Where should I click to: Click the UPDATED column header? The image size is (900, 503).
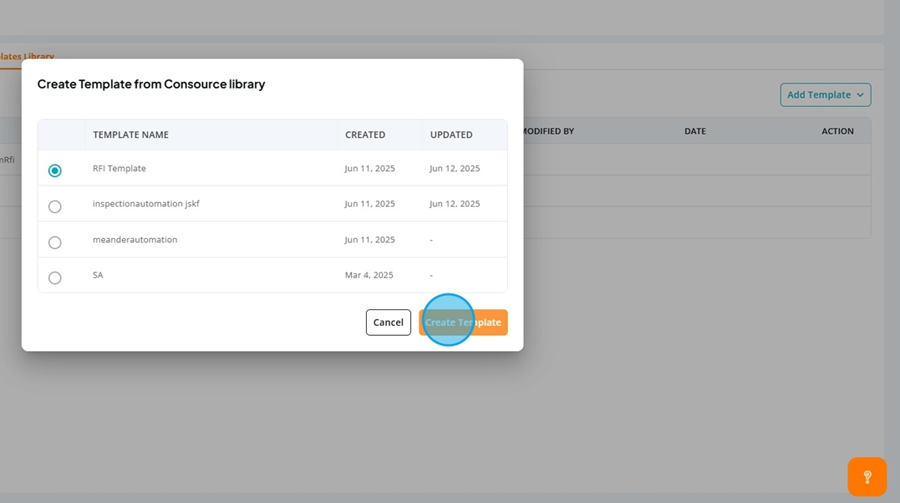point(451,135)
